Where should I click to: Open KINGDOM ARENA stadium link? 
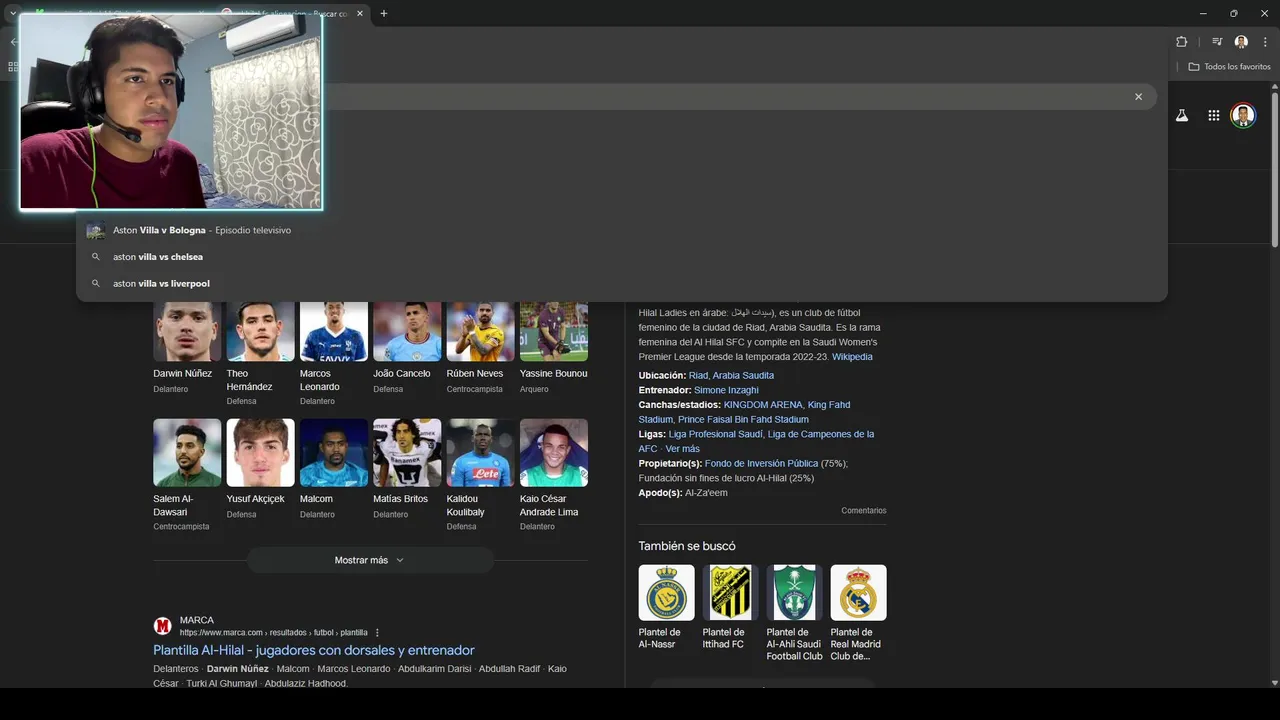coord(763,405)
